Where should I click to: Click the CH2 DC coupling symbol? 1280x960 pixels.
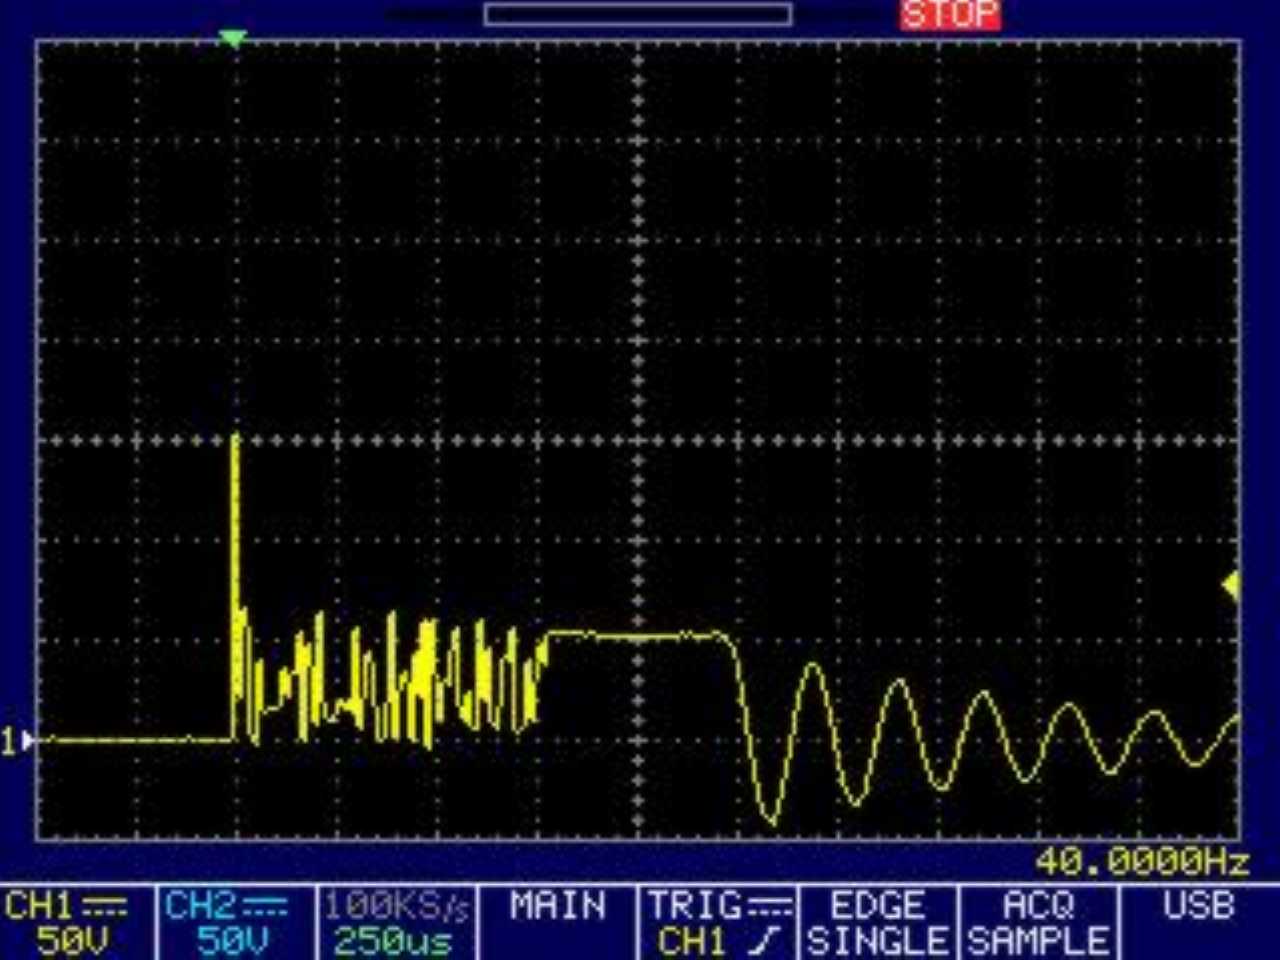265,908
